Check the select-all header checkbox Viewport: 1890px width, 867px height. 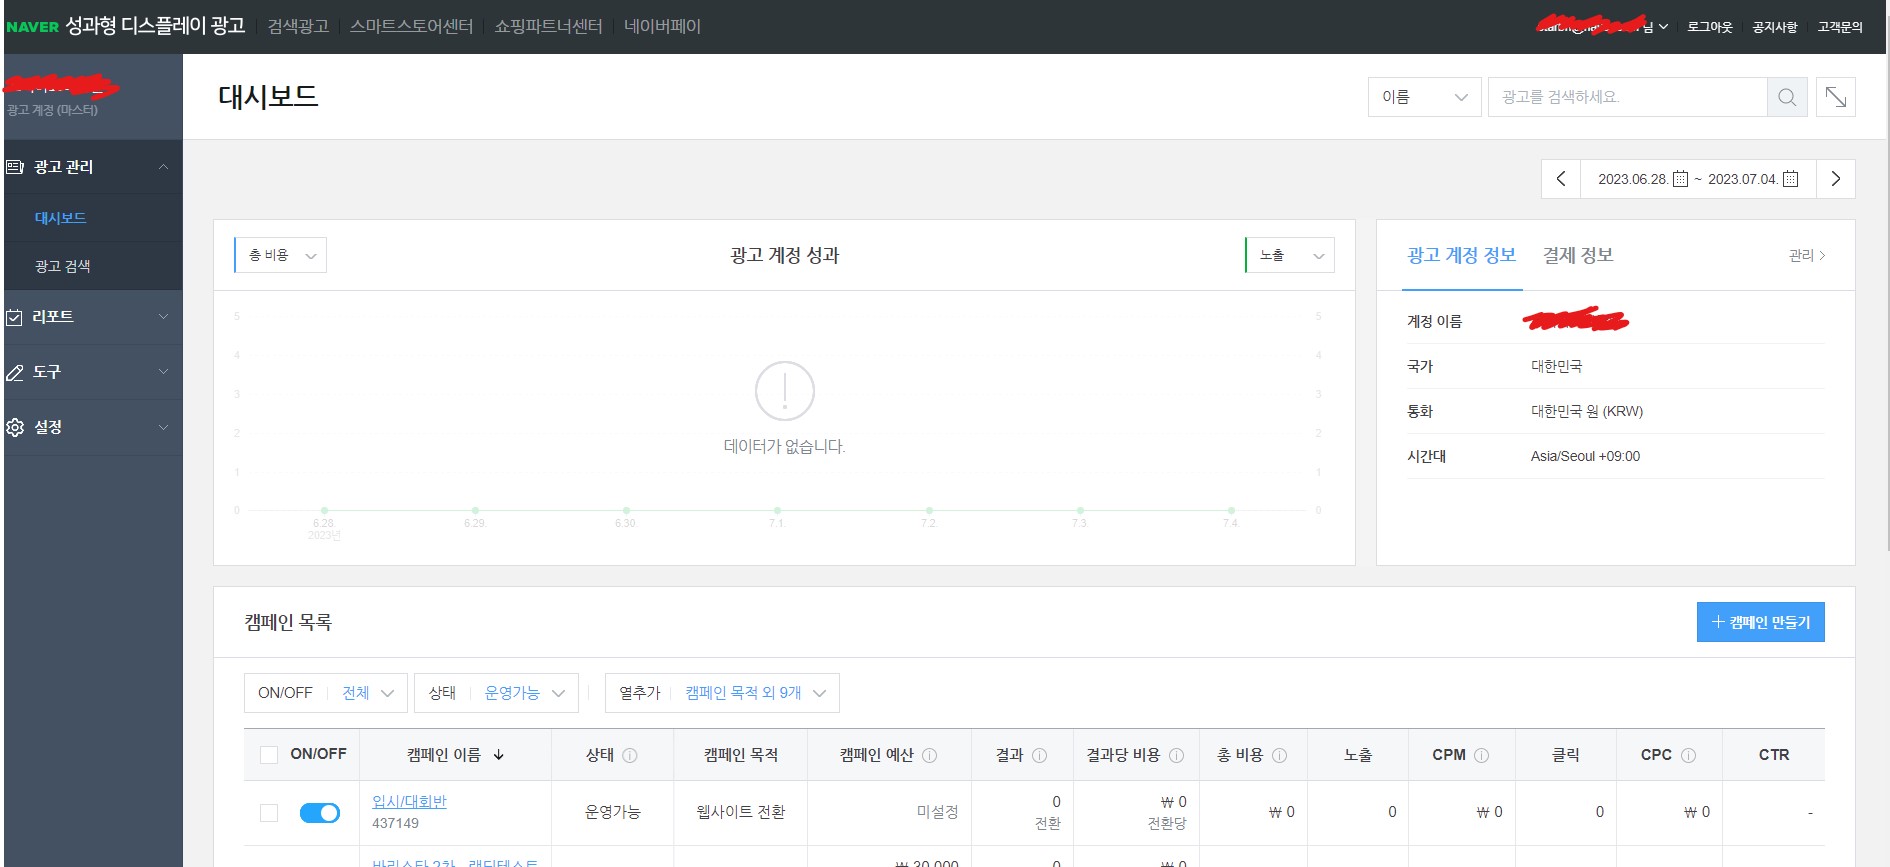[x=269, y=755]
